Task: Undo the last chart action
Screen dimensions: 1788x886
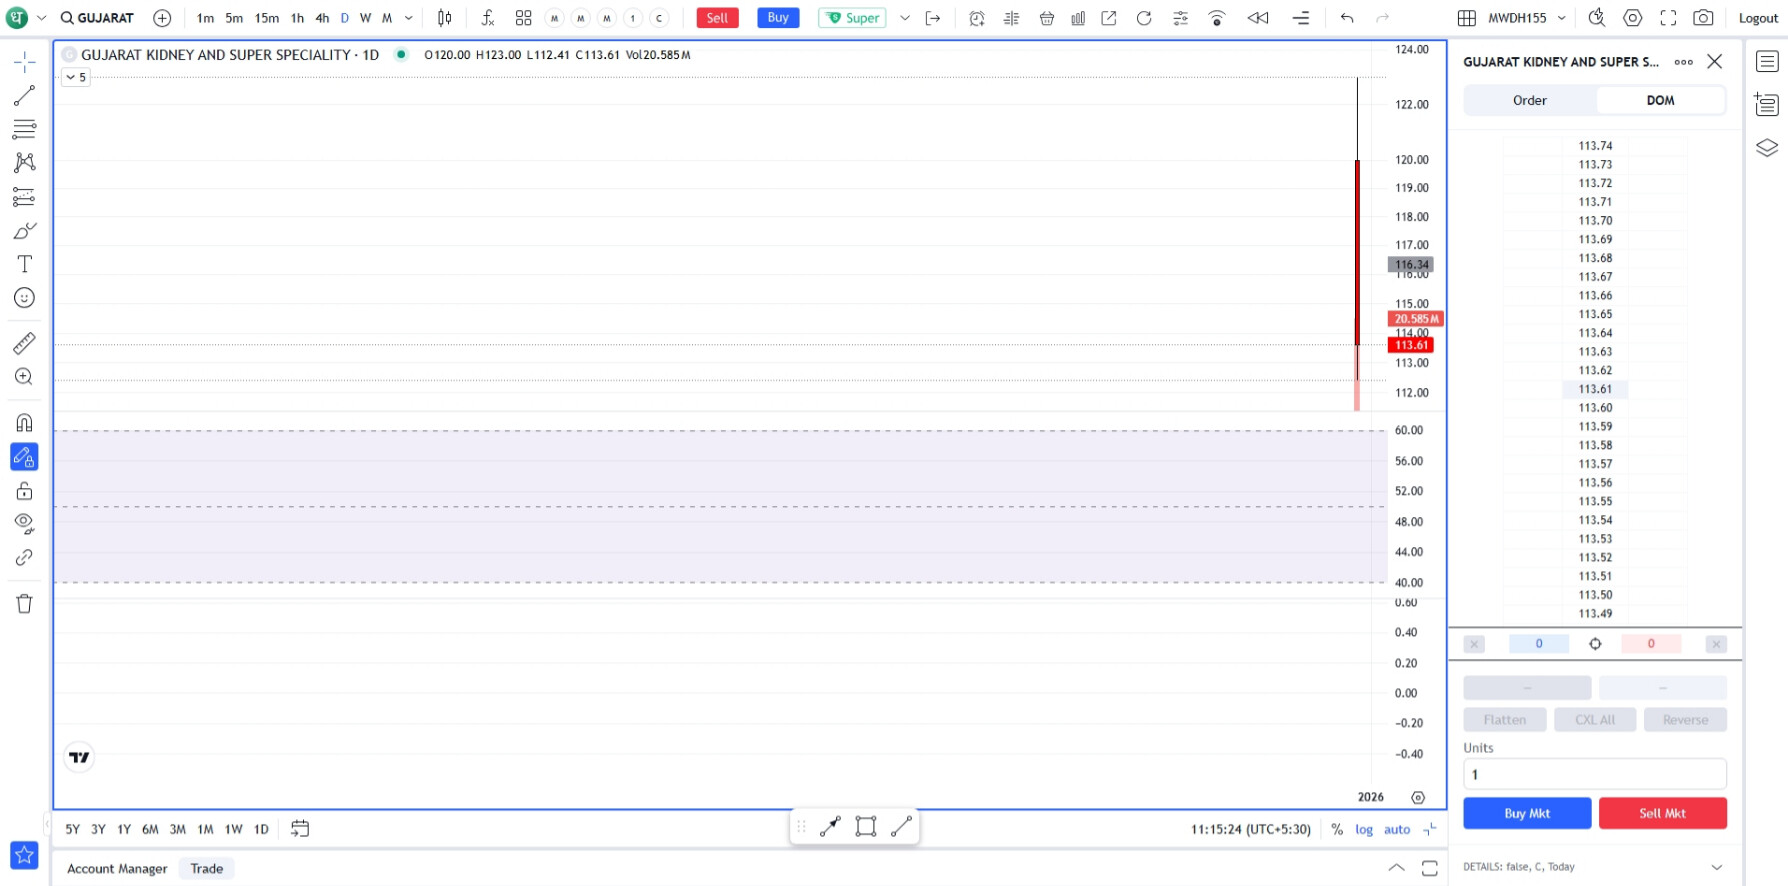Action: tap(1347, 18)
